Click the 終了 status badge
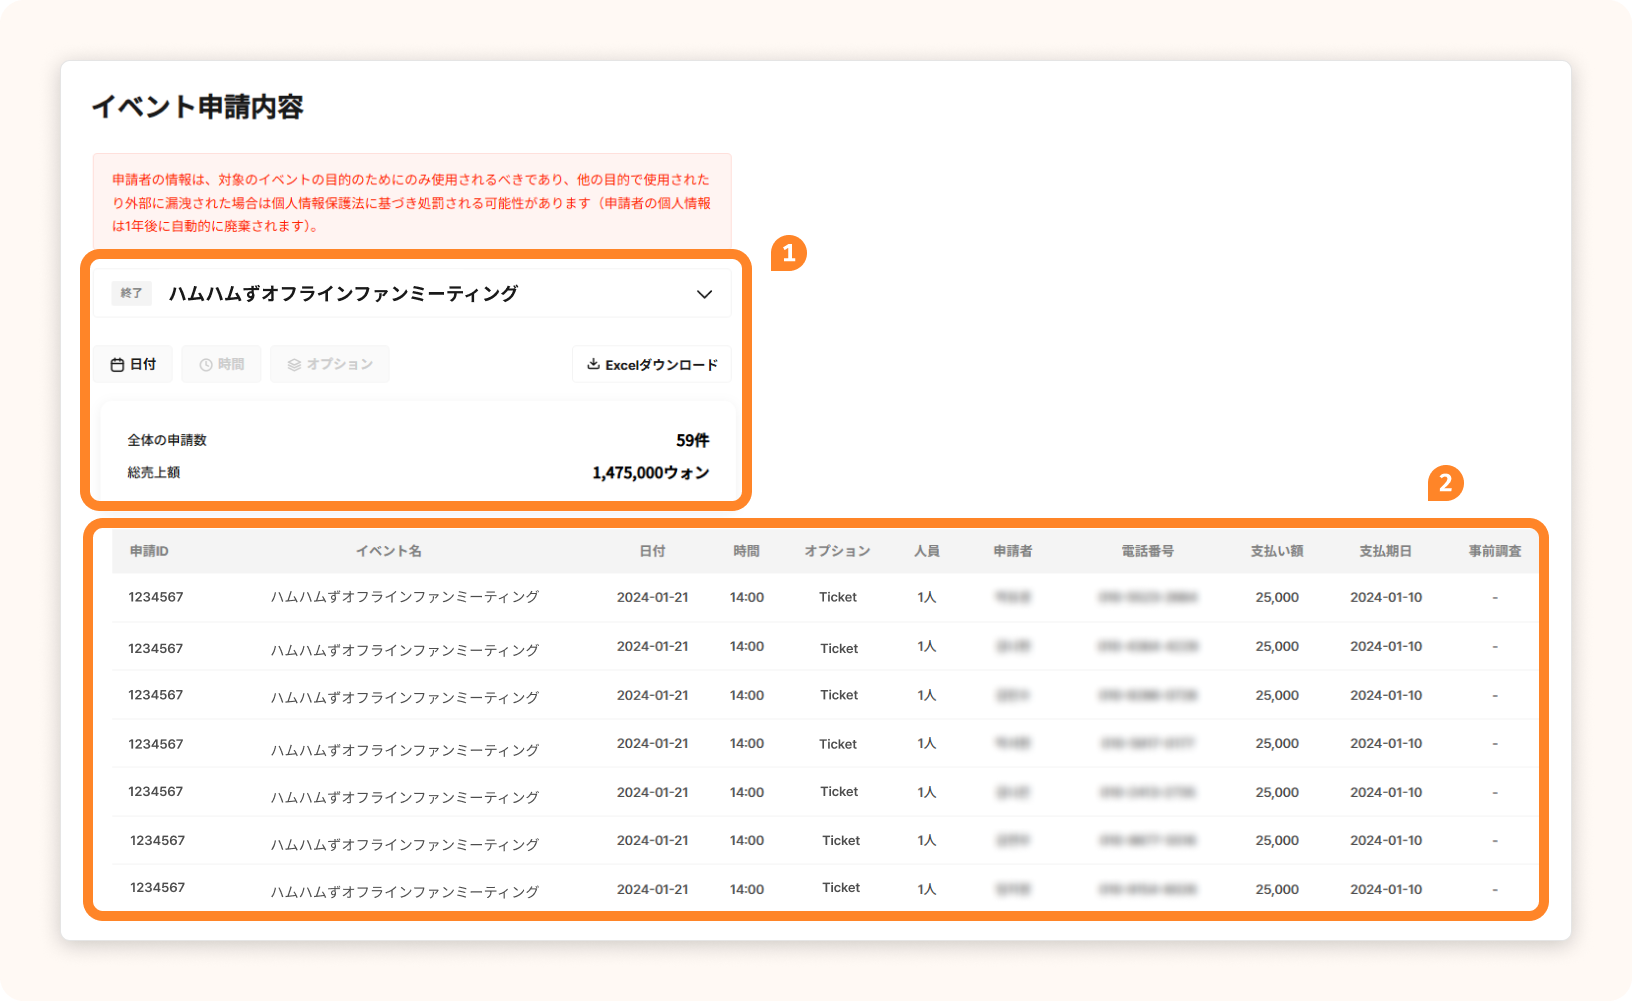Screen dimensions: 1632x1001 click(131, 293)
